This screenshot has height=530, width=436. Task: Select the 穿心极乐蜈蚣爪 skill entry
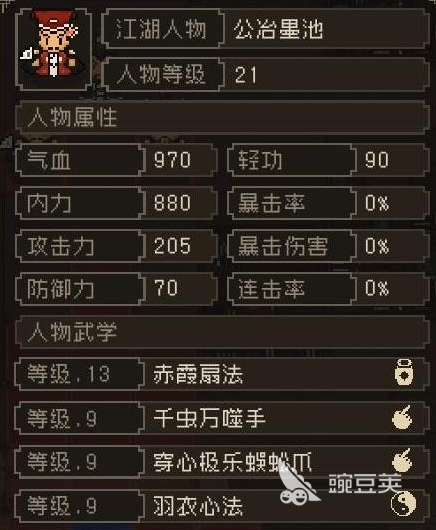point(222,462)
